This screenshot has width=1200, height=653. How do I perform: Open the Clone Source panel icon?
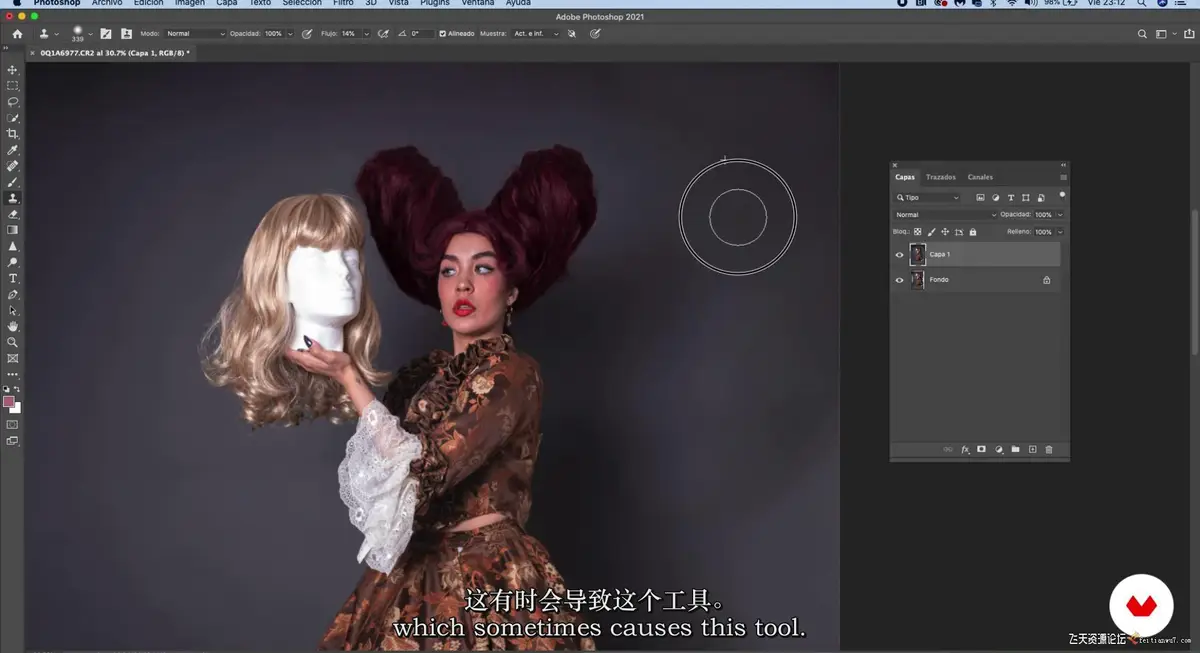coord(126,34)
